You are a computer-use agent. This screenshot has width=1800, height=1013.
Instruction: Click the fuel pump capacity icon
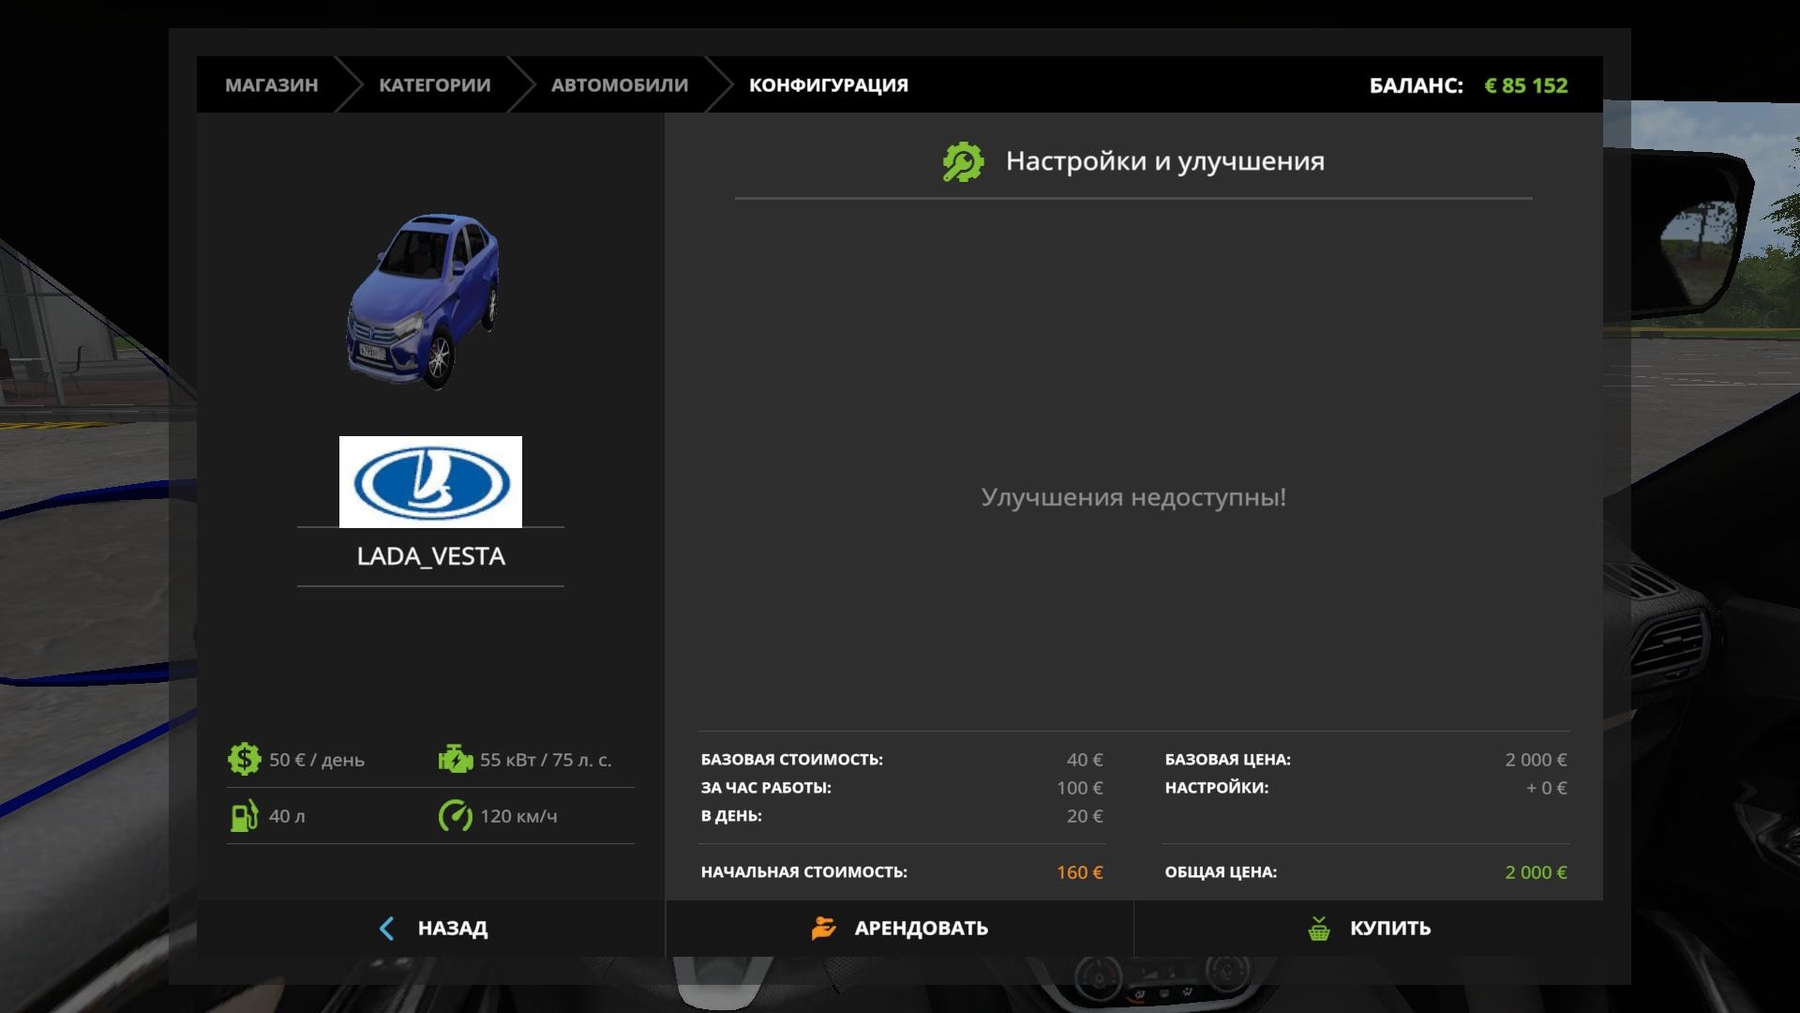coord(244,816)
